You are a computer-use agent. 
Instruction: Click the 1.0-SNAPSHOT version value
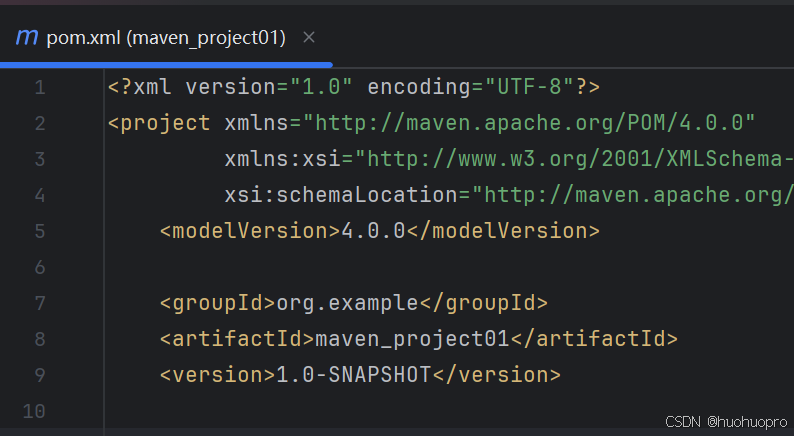[x=353, y=375]
